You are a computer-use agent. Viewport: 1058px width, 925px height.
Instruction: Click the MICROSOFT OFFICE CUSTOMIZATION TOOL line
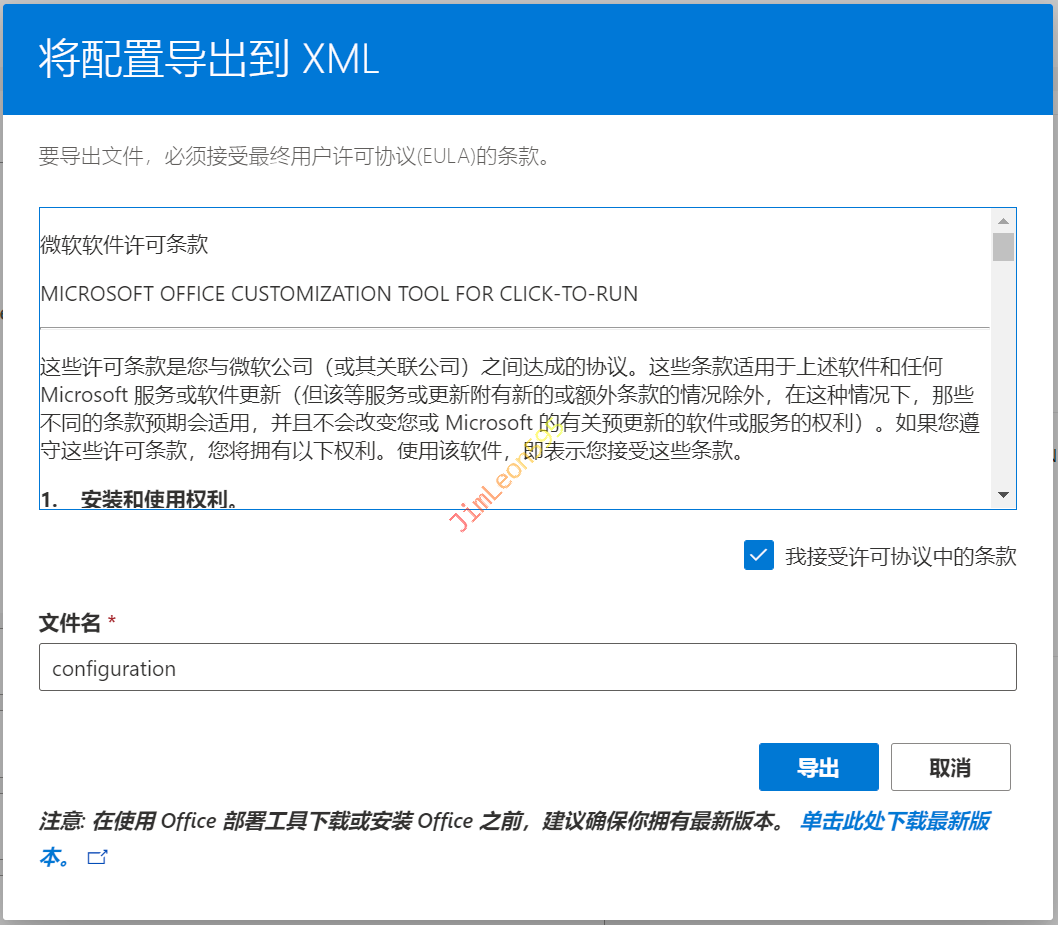tap(339, 294)
